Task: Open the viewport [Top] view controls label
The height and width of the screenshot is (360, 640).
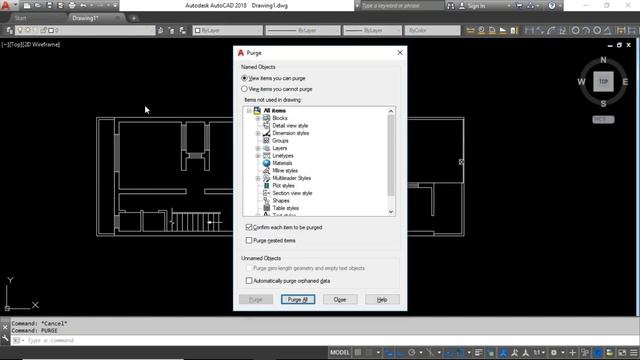Action: click(x=17, y=44)
